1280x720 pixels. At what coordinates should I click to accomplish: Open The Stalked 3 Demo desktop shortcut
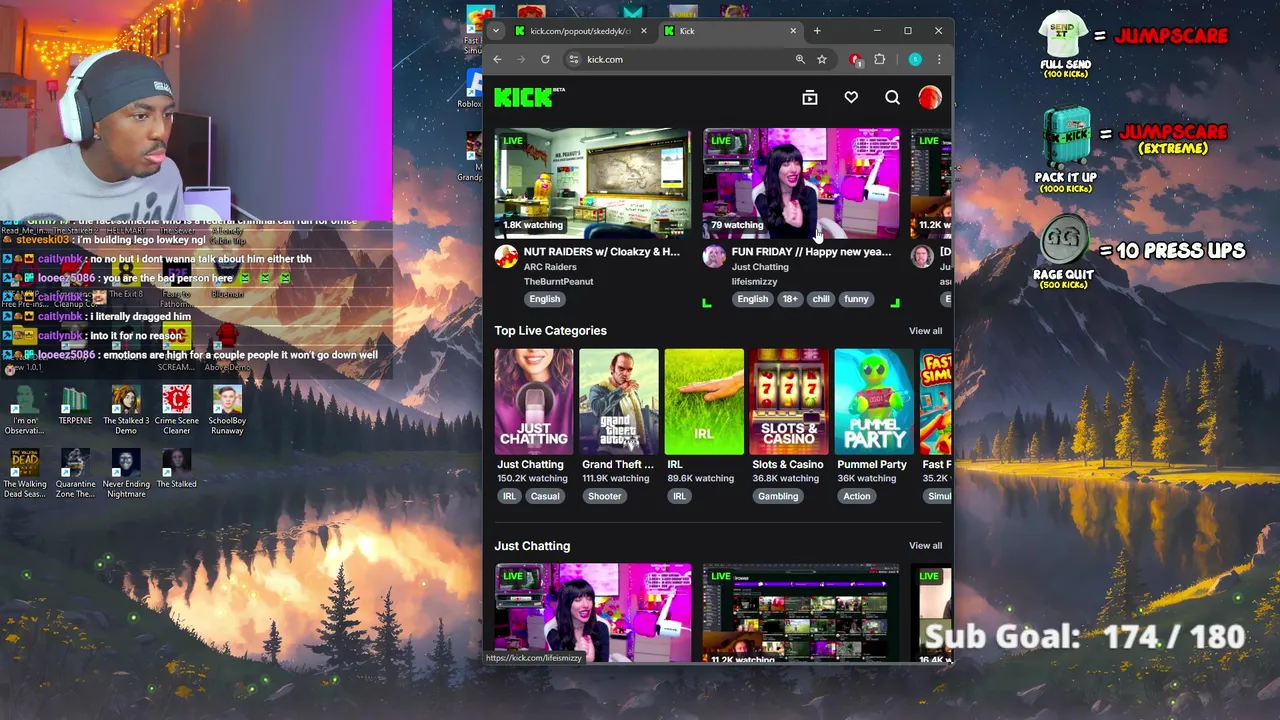[126, 411]
